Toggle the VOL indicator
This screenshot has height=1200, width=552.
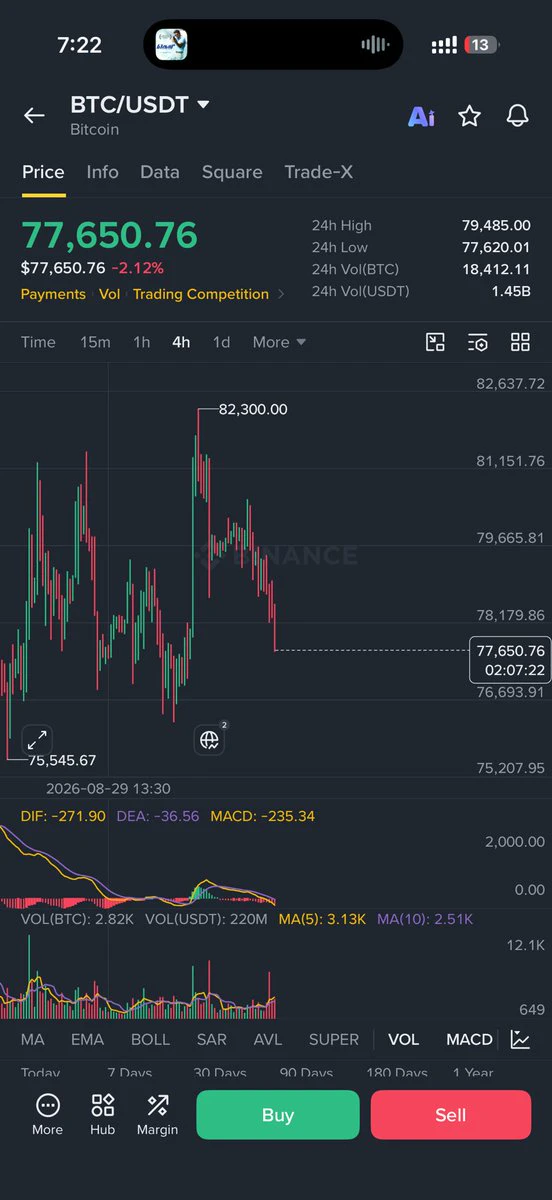(403, 1039)
